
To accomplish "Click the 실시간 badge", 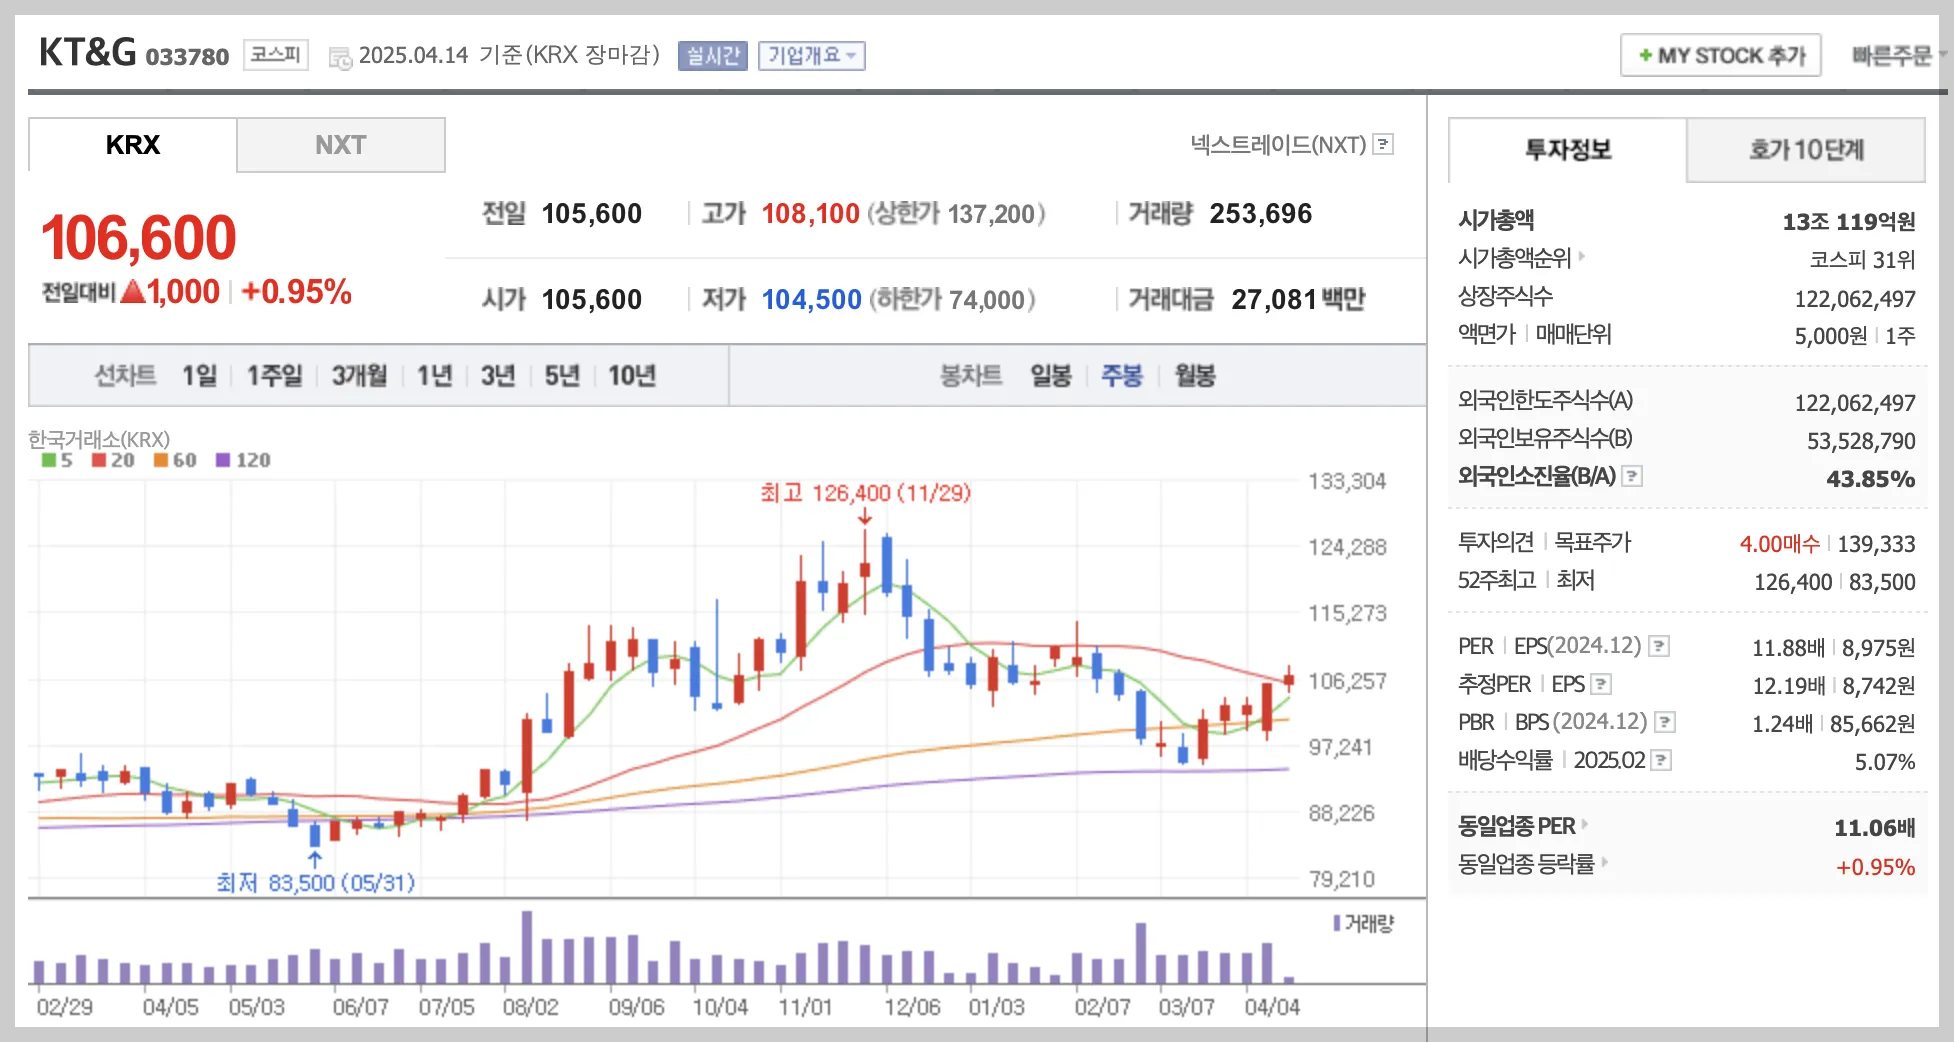I will tap(712, 55).
